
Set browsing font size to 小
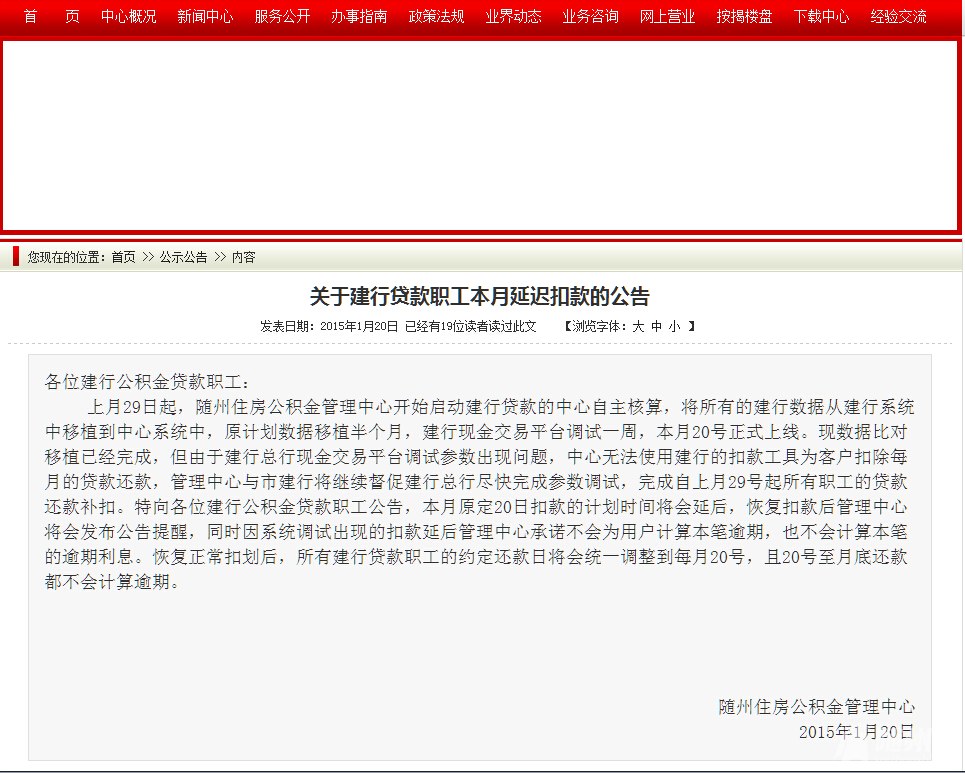click(675, 326)
